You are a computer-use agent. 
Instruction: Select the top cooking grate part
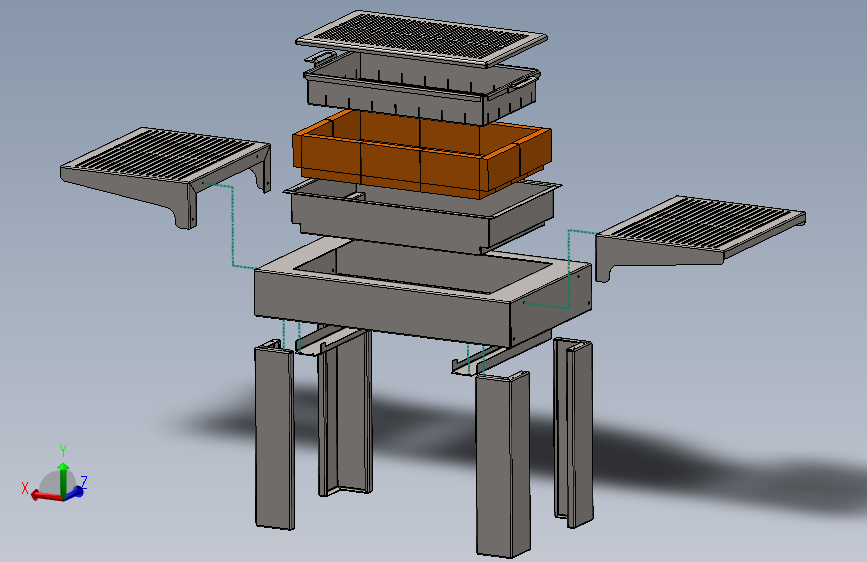pos(421,38)
